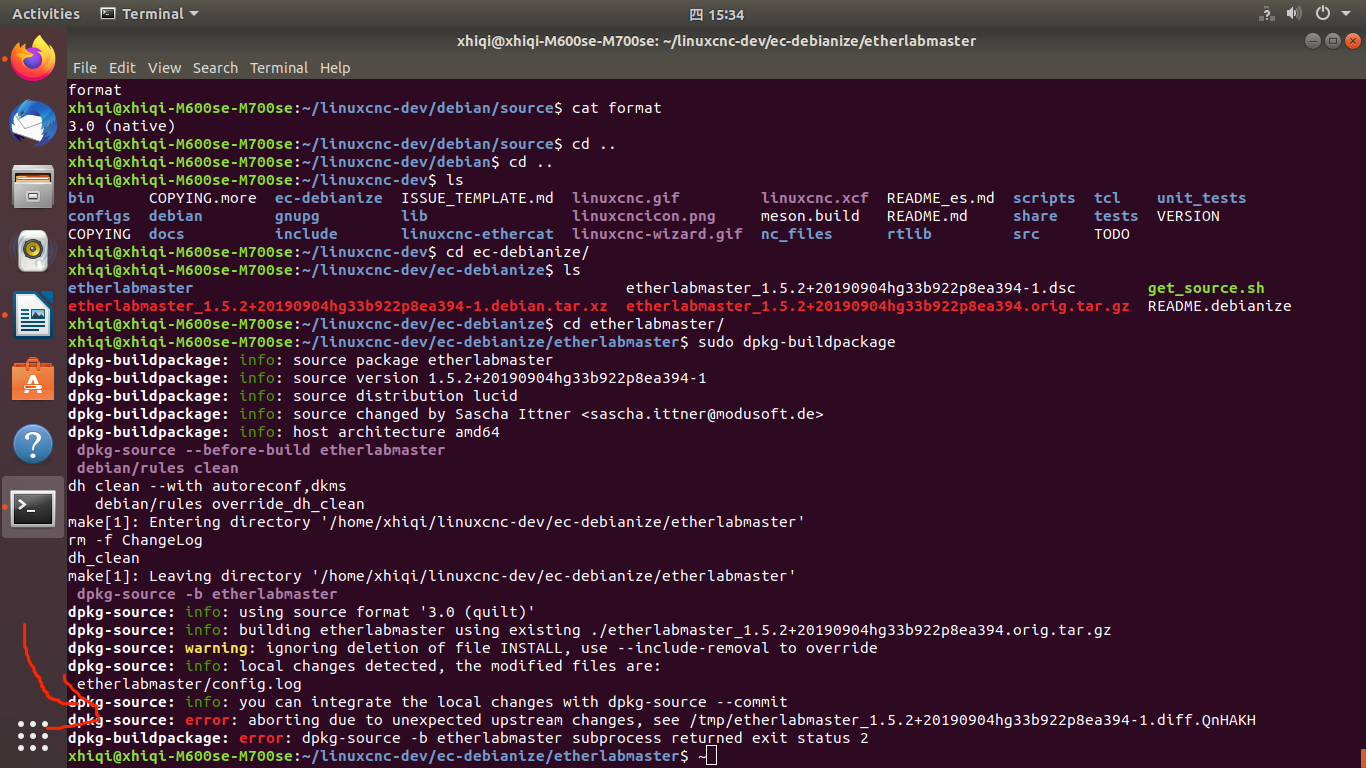Minimize the terminal window
Viewport: 1366px width, 768px height.
point(1313,41)
